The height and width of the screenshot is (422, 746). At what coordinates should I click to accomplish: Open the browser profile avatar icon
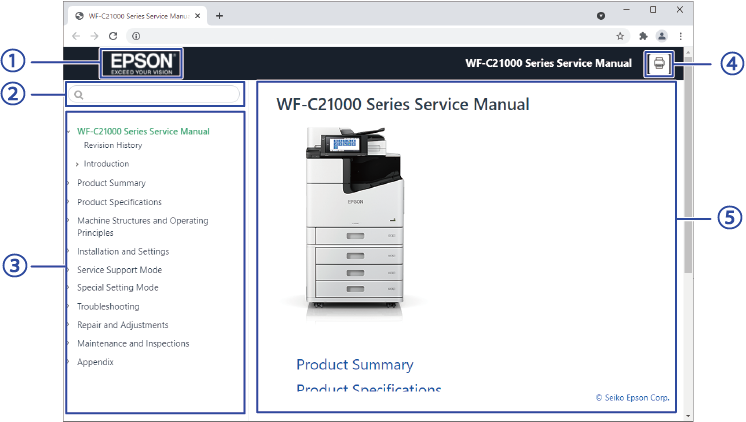(662, 36)
